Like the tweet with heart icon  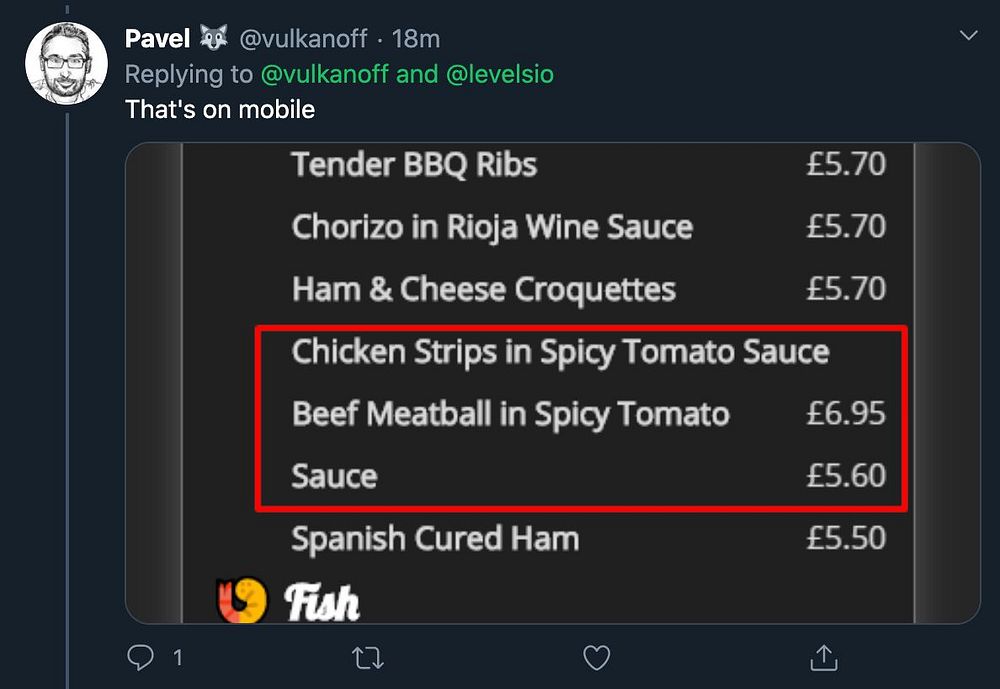[x=596, y=657]
